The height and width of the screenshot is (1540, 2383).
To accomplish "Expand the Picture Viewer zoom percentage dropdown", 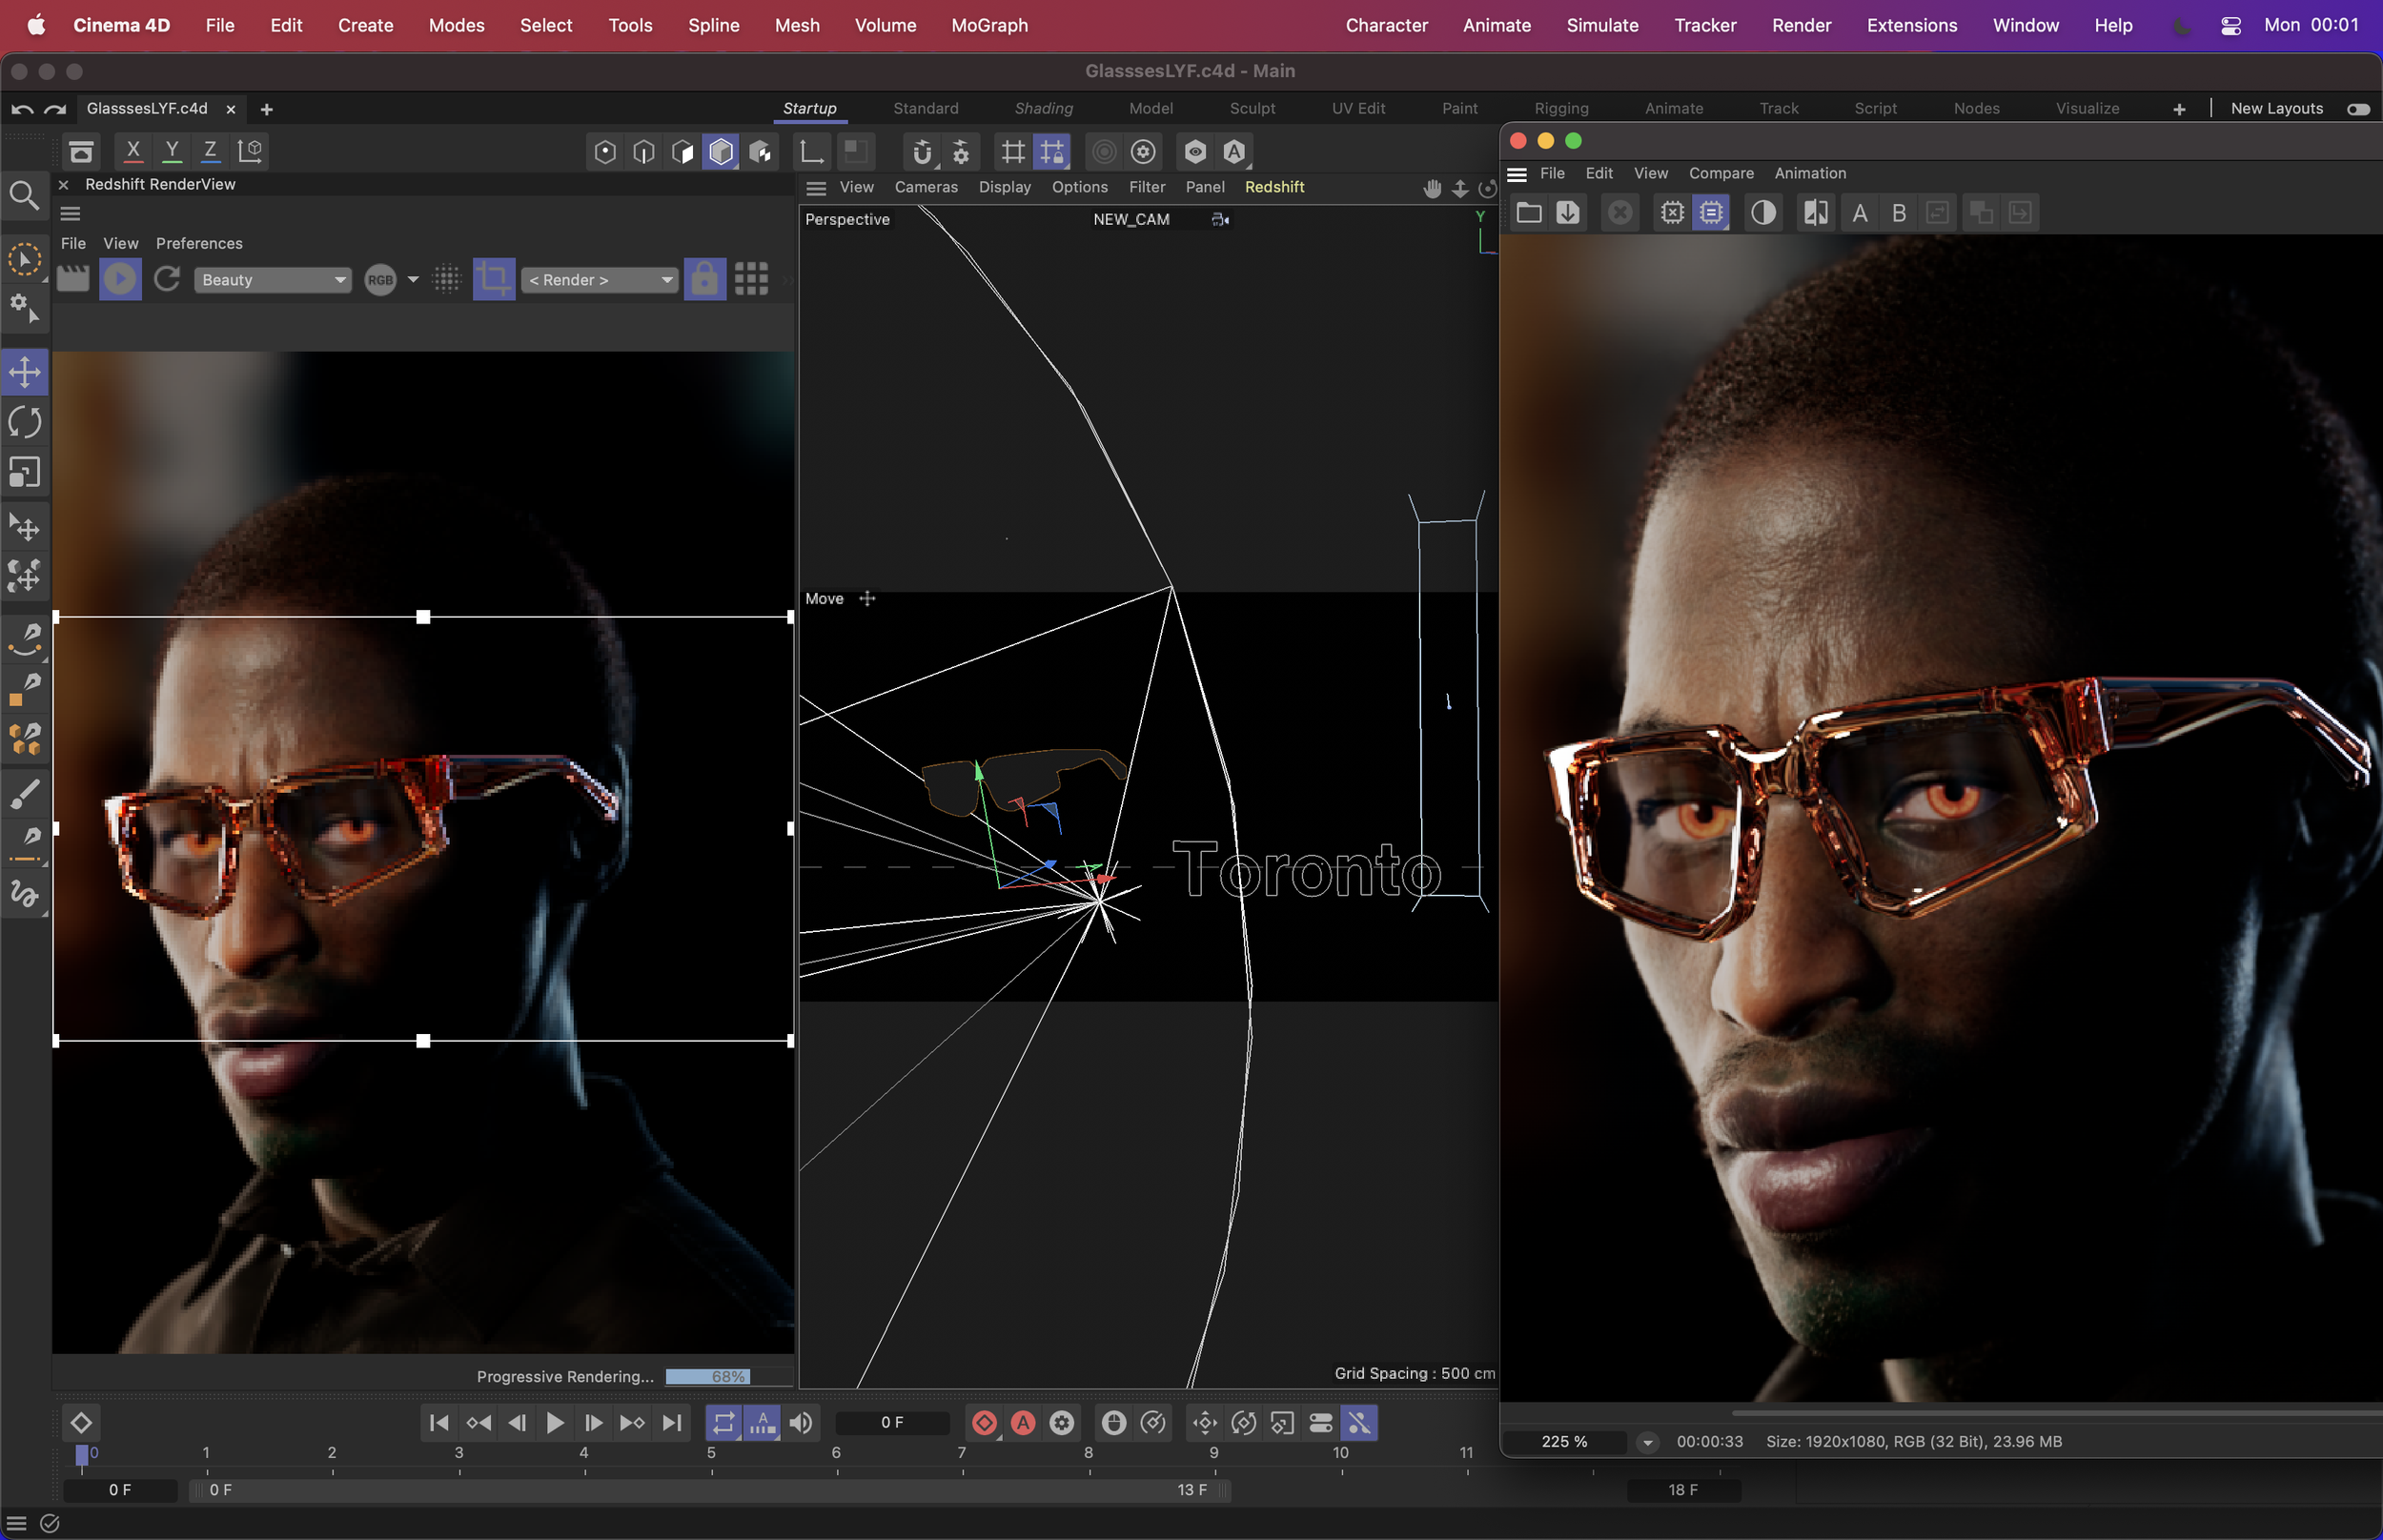I will pos(1647,1442).
